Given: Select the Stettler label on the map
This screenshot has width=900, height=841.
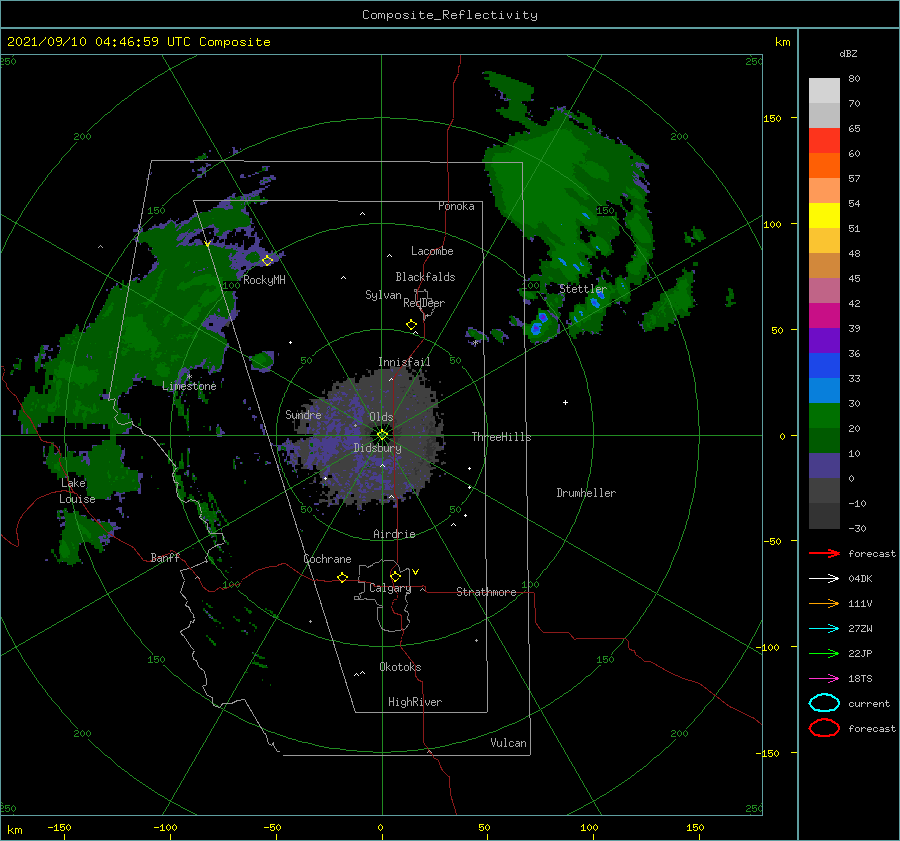Looking at the screenshot, I should point(583,289).
